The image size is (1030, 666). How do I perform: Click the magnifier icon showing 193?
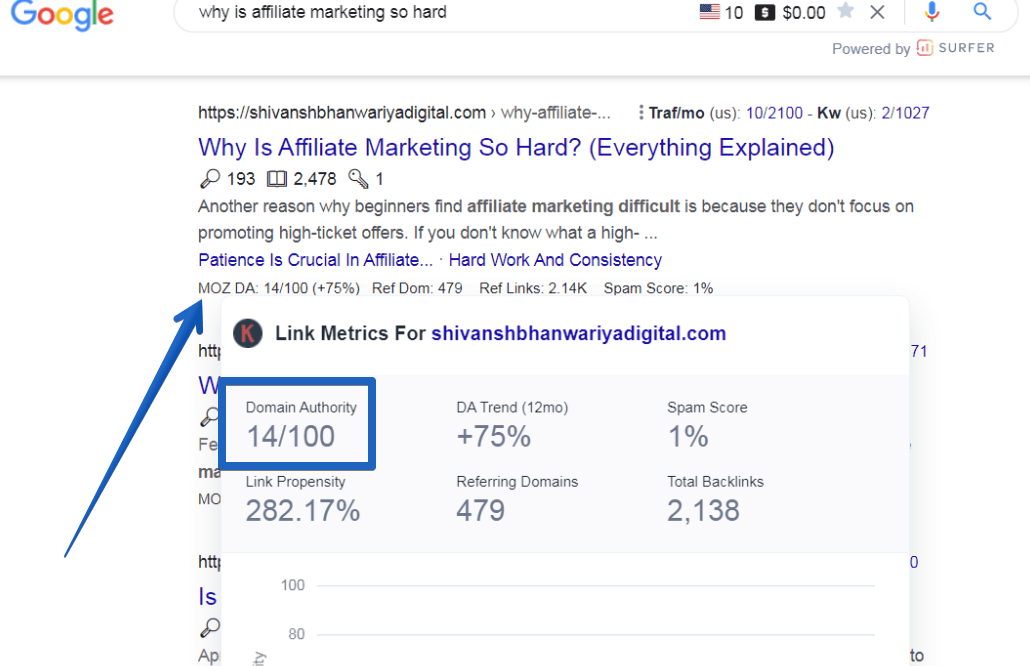210,179
